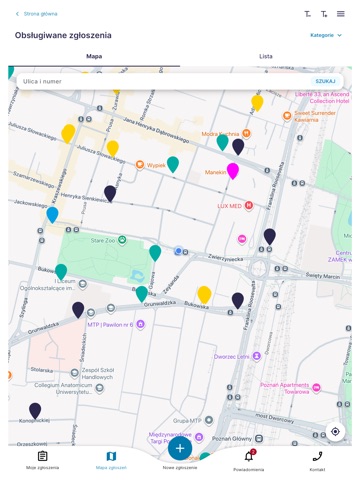Select the dark pin on Henryka Sienkiewicza
Viewport: 360px width, 480px height.
[x=110, y=194]
